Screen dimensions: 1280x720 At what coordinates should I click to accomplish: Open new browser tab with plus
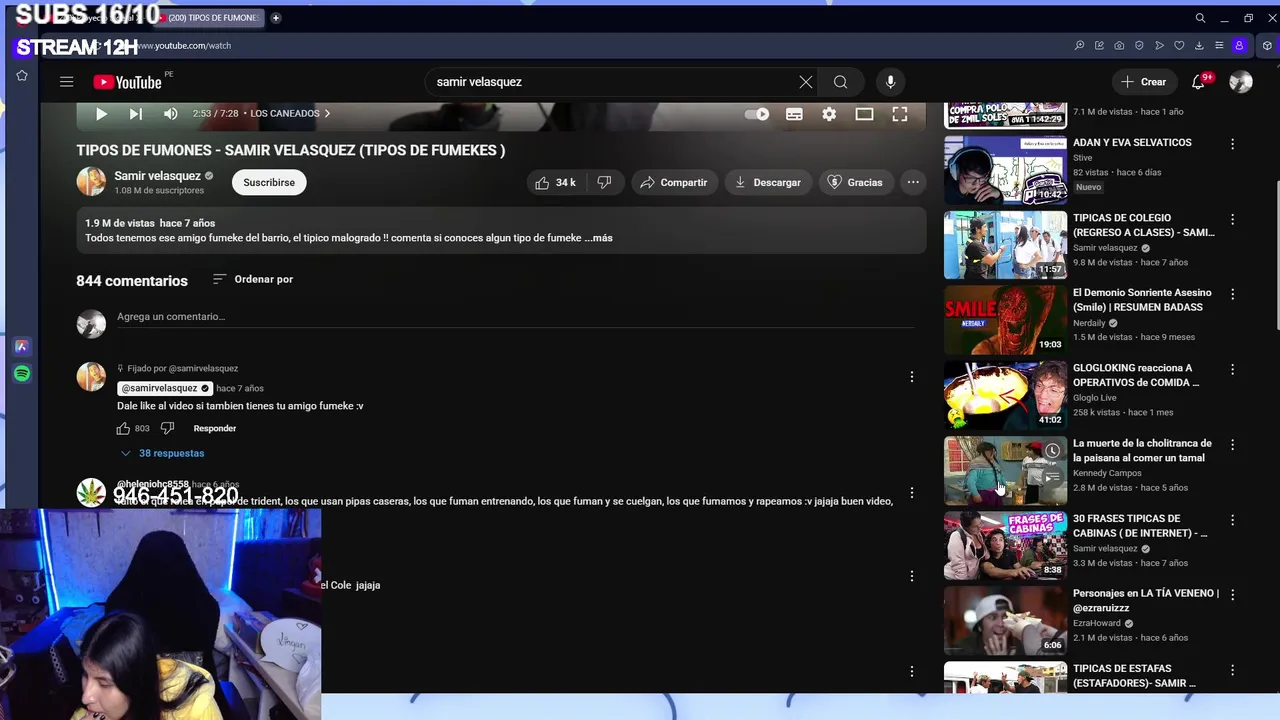(x=276, y=18)
